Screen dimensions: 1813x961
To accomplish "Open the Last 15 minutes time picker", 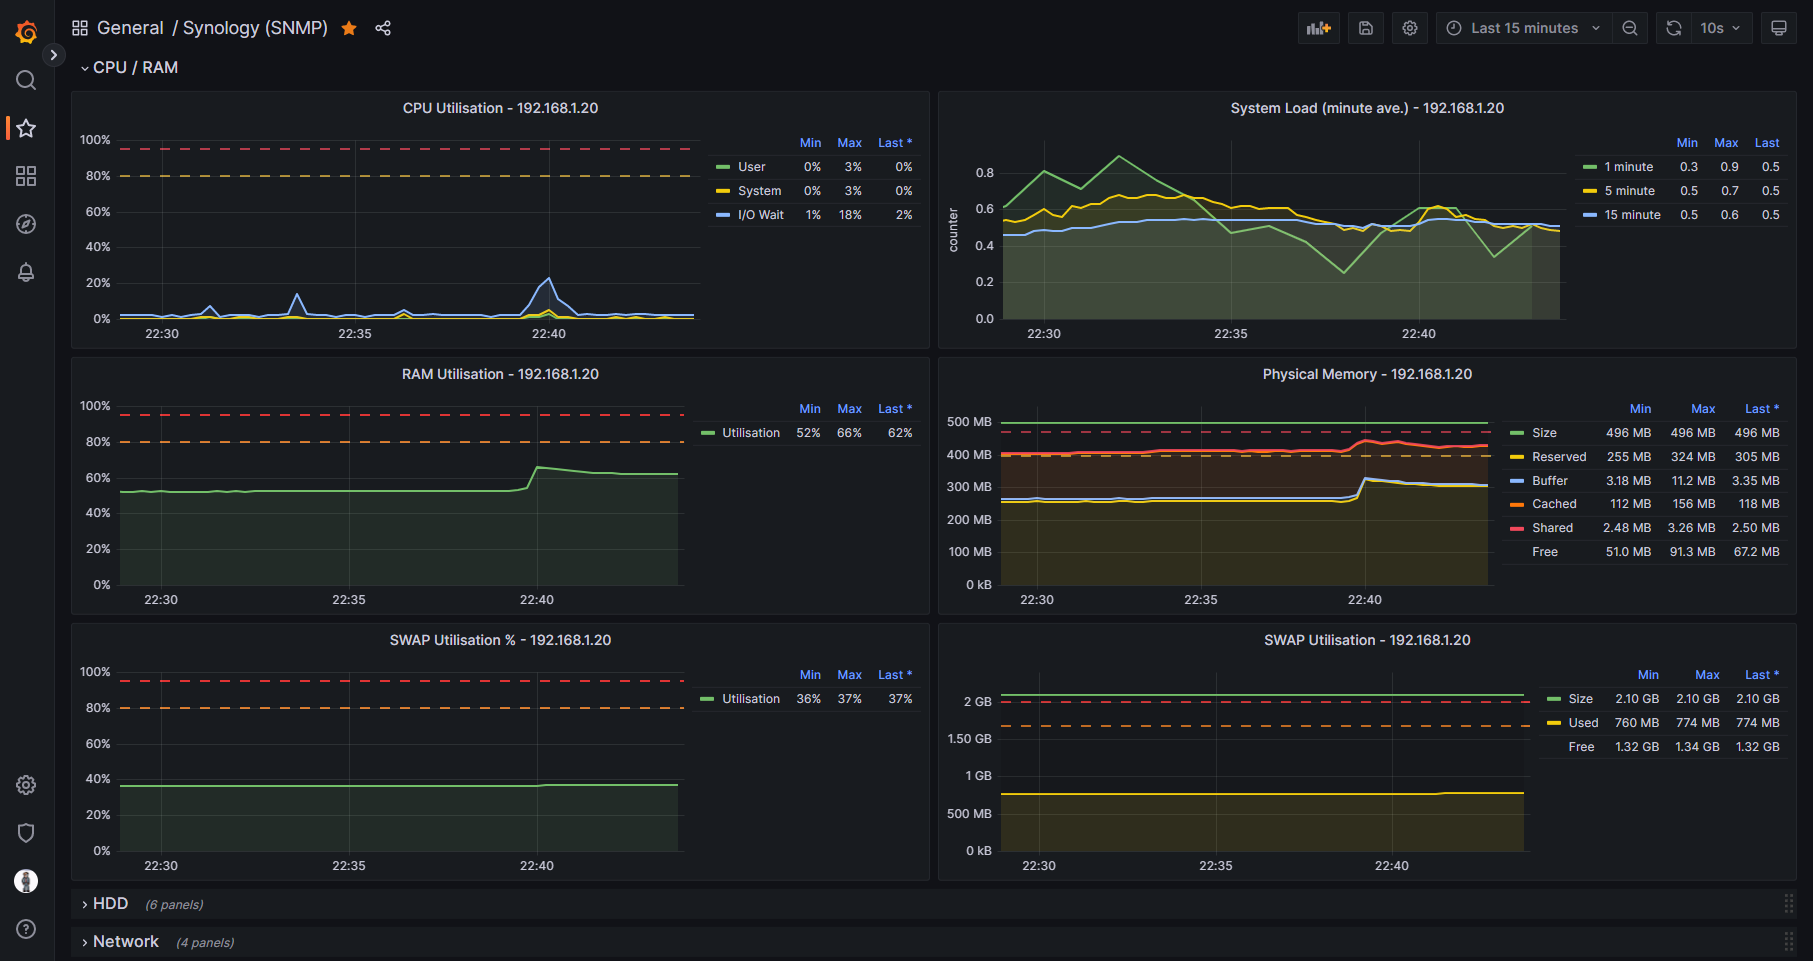I will 1523,28.
